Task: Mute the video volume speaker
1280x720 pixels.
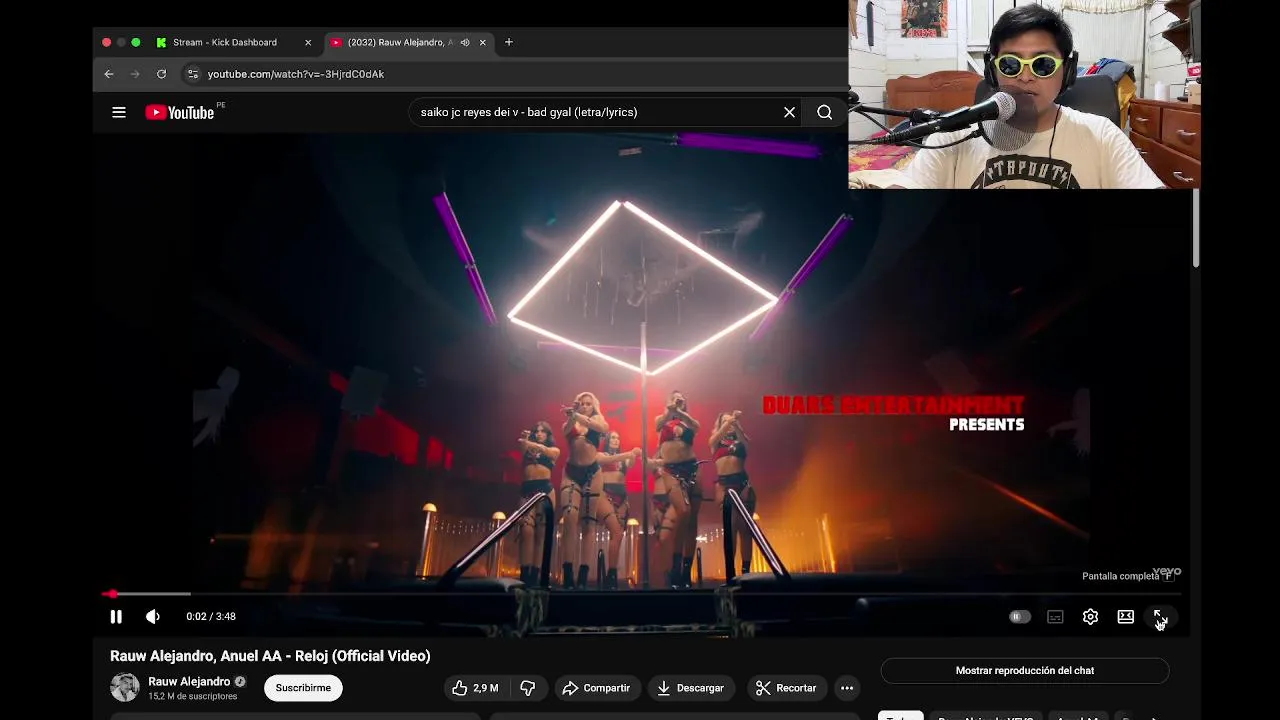Action: tap(153, 617)
